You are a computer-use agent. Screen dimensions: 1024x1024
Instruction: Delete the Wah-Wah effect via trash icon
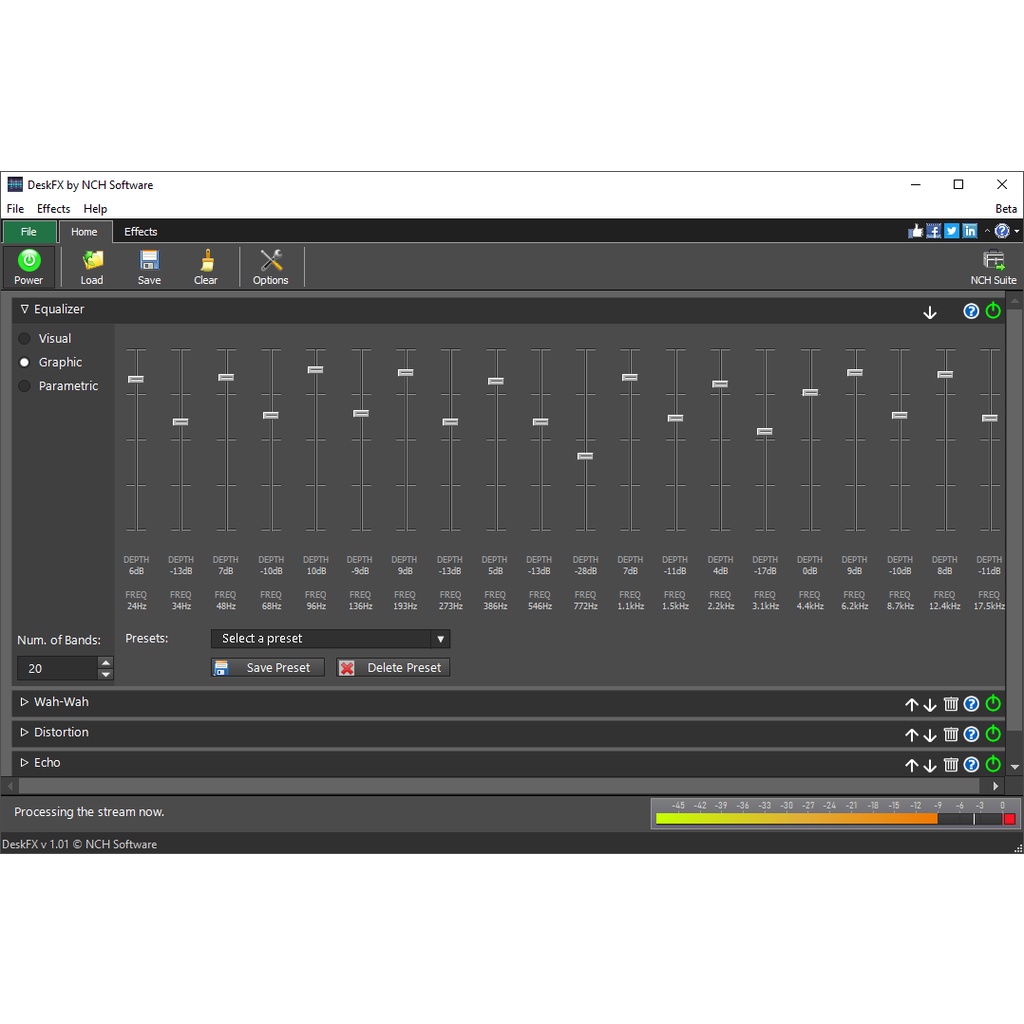(x=951, y=704)
